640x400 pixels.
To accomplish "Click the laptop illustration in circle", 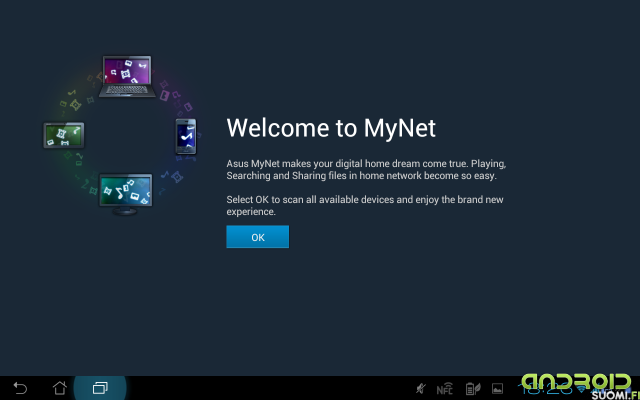I will click(127, 76).
